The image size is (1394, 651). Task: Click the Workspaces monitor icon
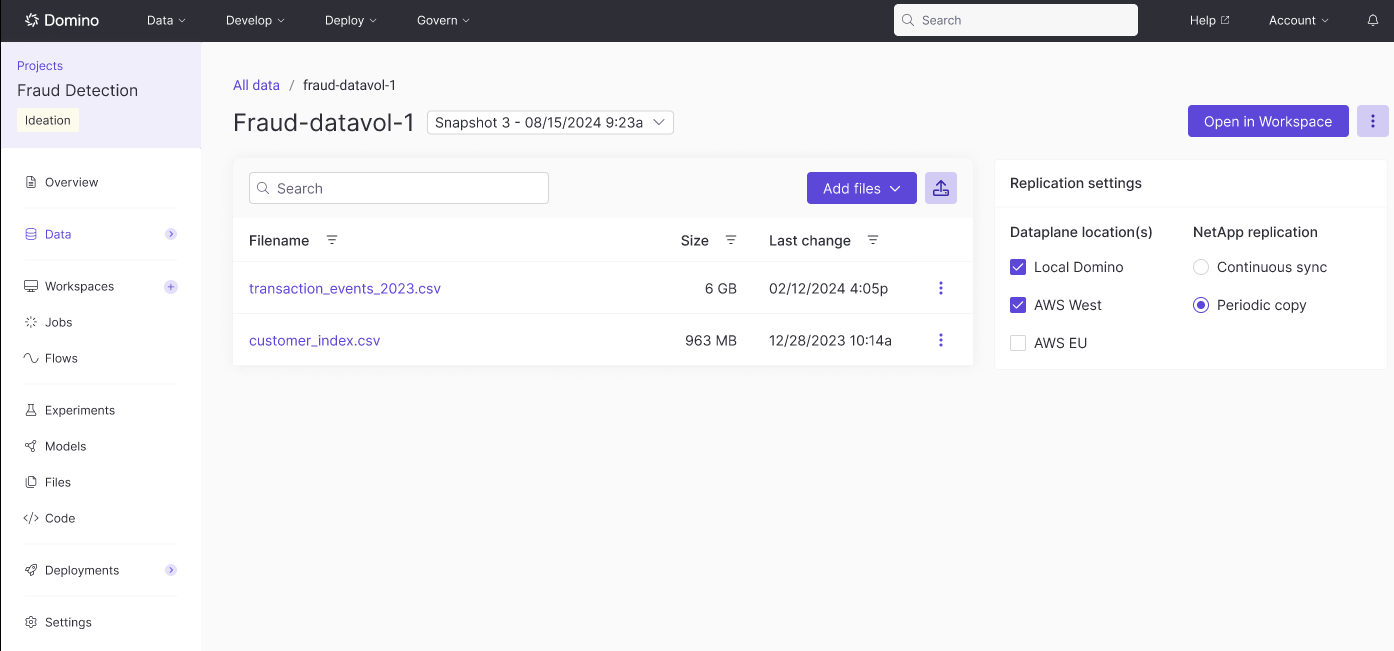point(31,286)
